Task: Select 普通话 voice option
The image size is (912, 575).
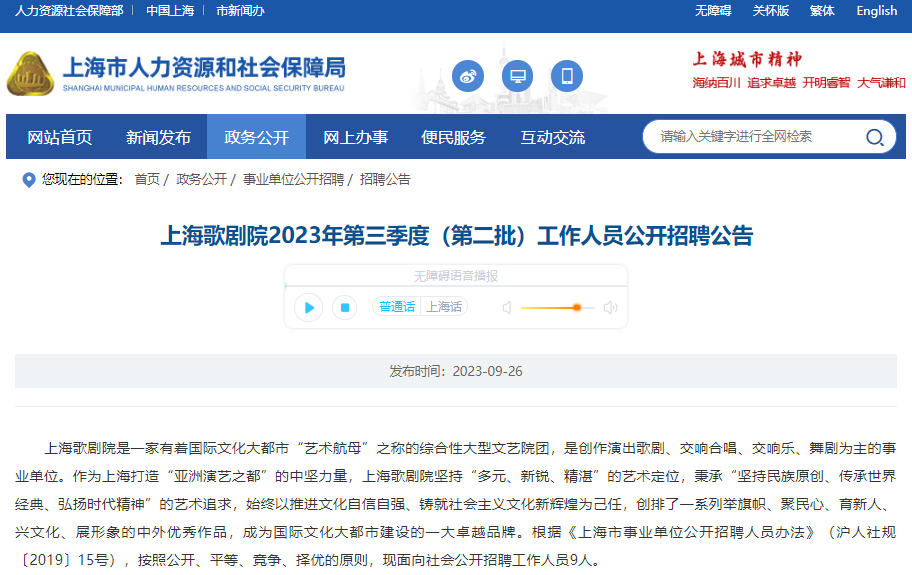Action: click(x=396, y=307)
